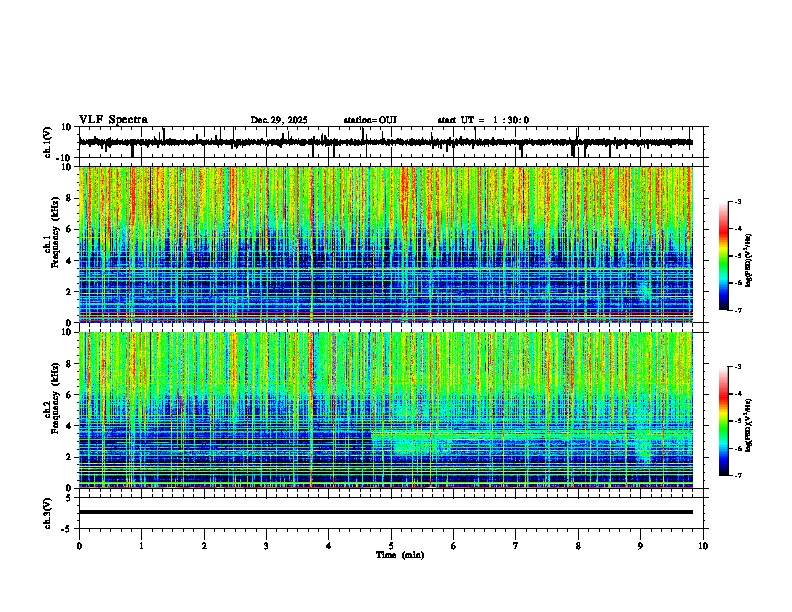792x612 pixels.
Task: Click the "ch.3(V)" axis label
Action: pos(48,513)
